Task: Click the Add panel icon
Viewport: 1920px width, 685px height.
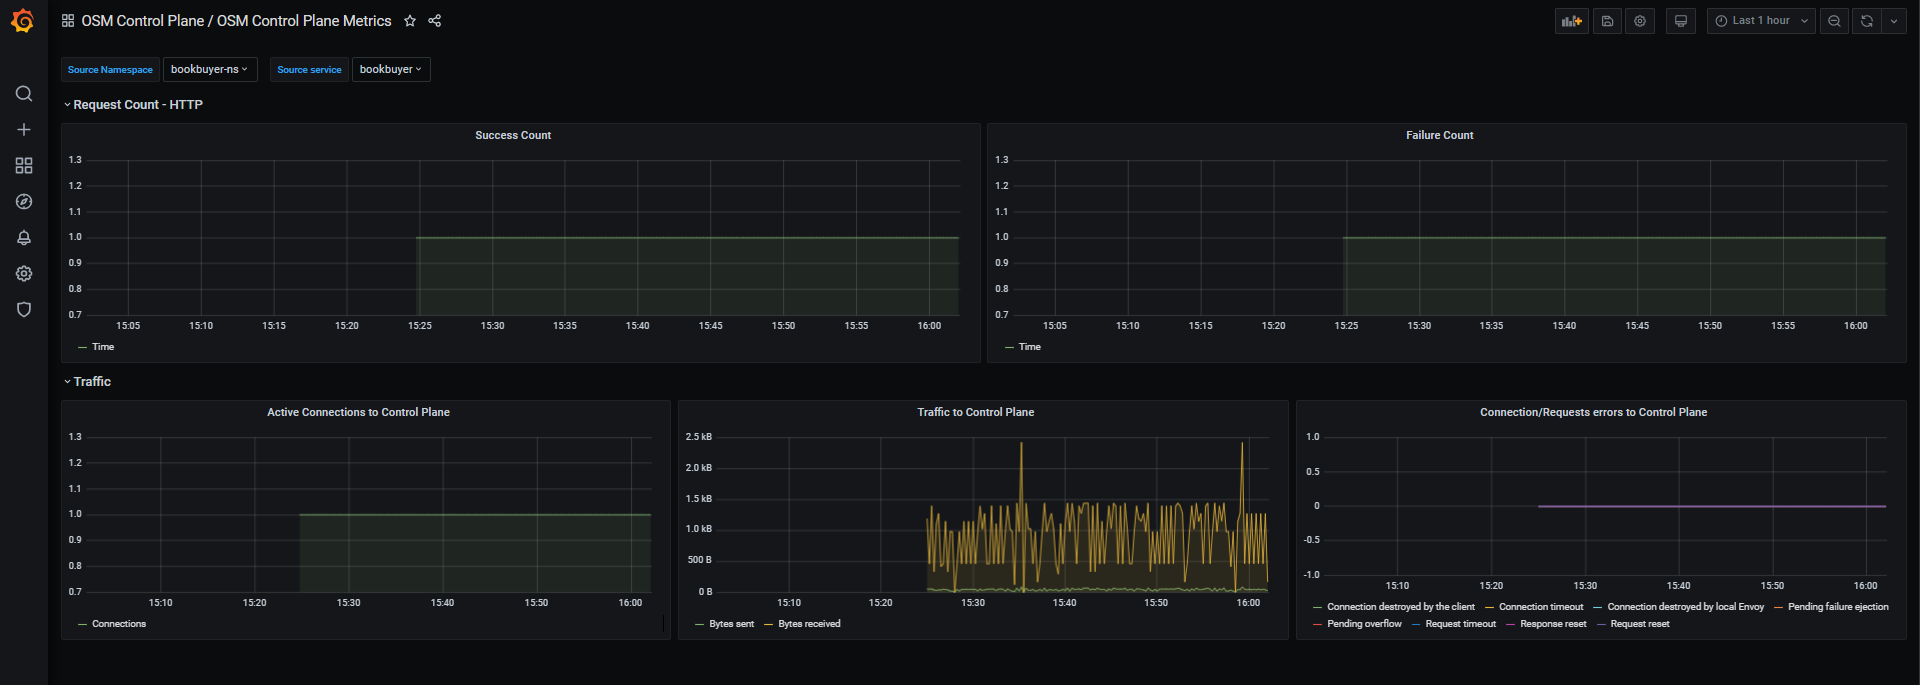Action: (1572, 21)
